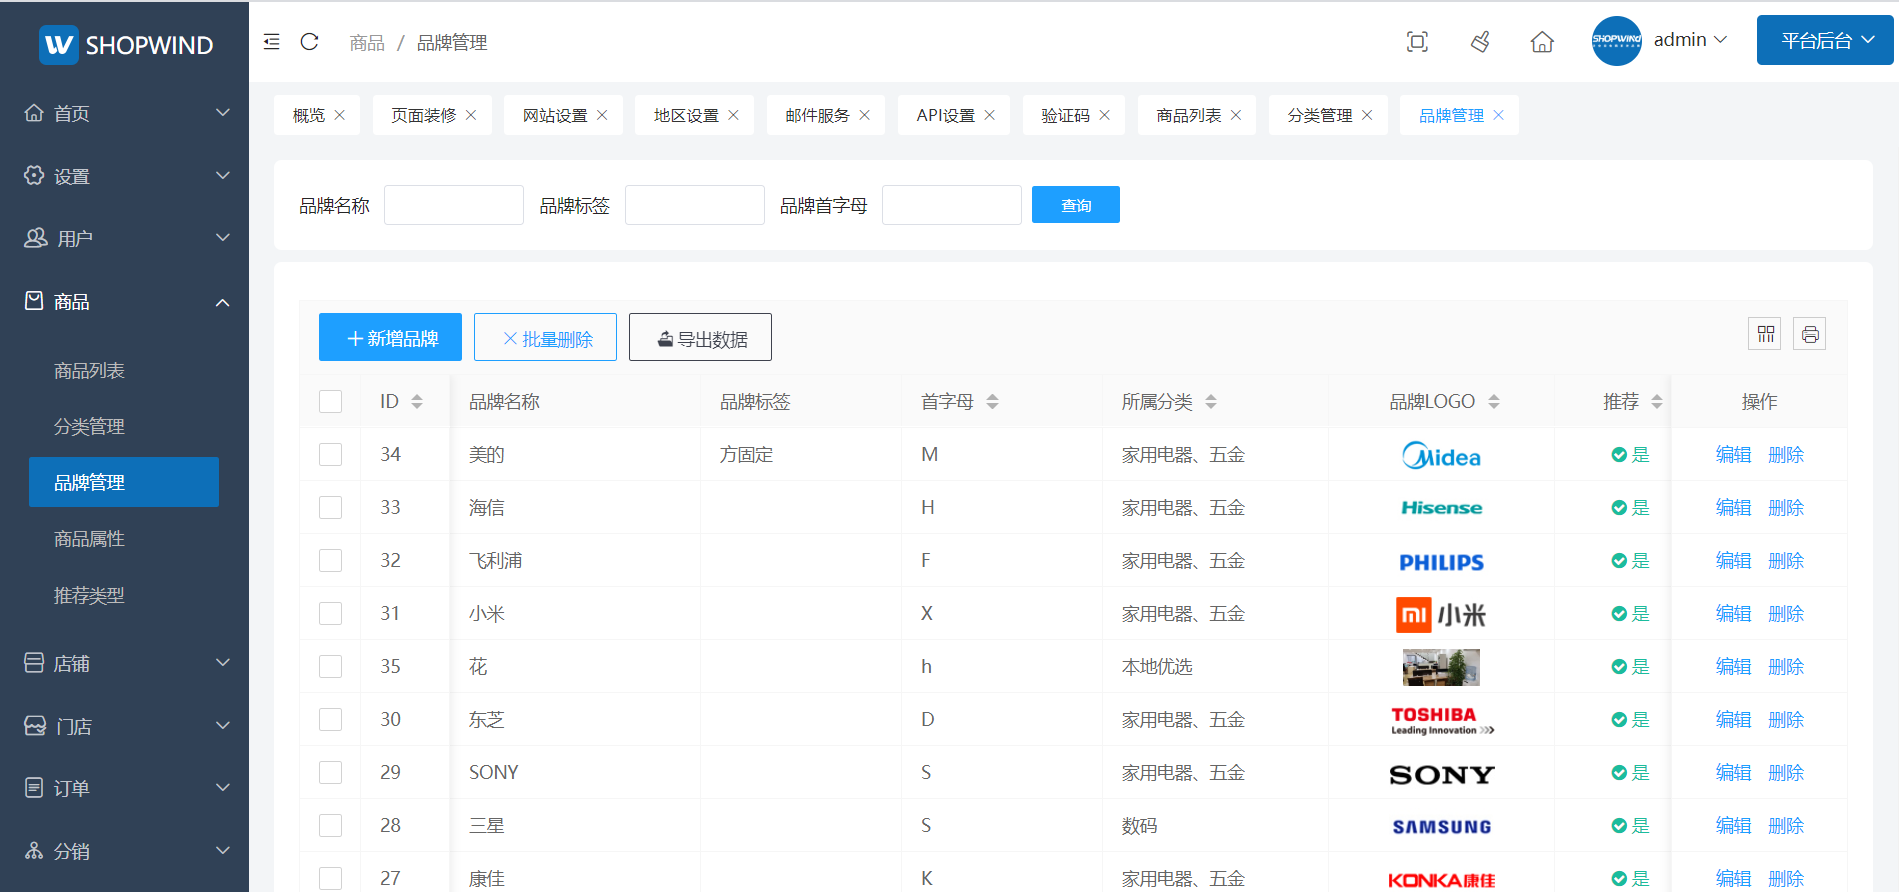The height and width of the screenshot is (892, 1899).
Task: Click the 新增品牌 button
Action: 390,337
